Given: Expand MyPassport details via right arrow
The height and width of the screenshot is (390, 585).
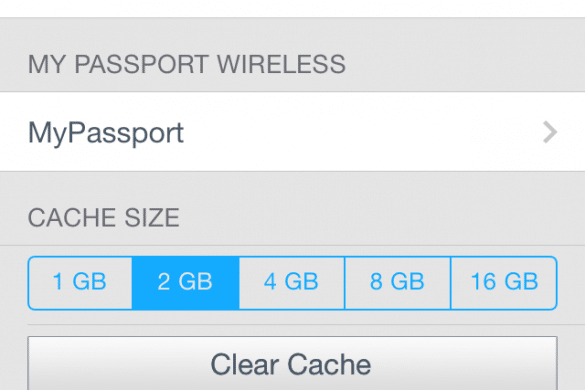Looking at the screenshot, I should click(x=550, y=132).
